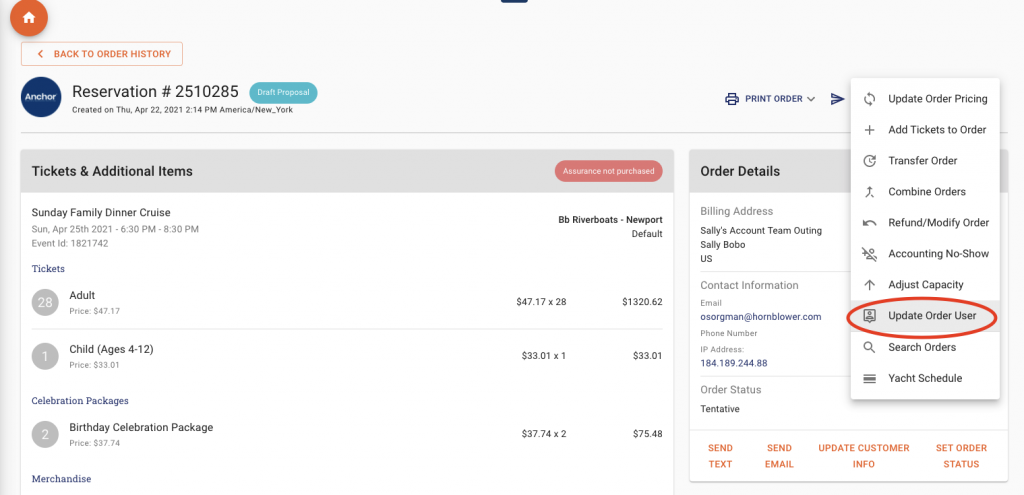The image size is (1024, 495).
Task: Click the Adjust Capacity up-arrow icon
Action: 869,285
